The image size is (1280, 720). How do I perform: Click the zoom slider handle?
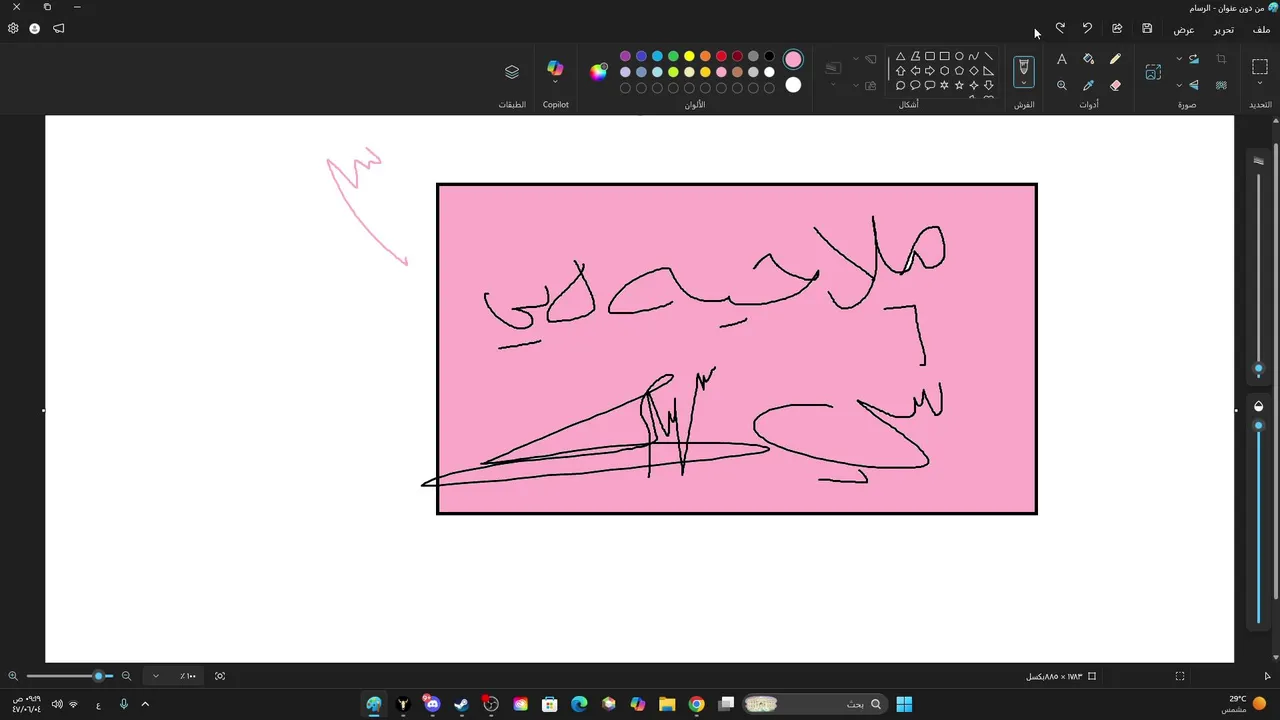click(98, 676)
